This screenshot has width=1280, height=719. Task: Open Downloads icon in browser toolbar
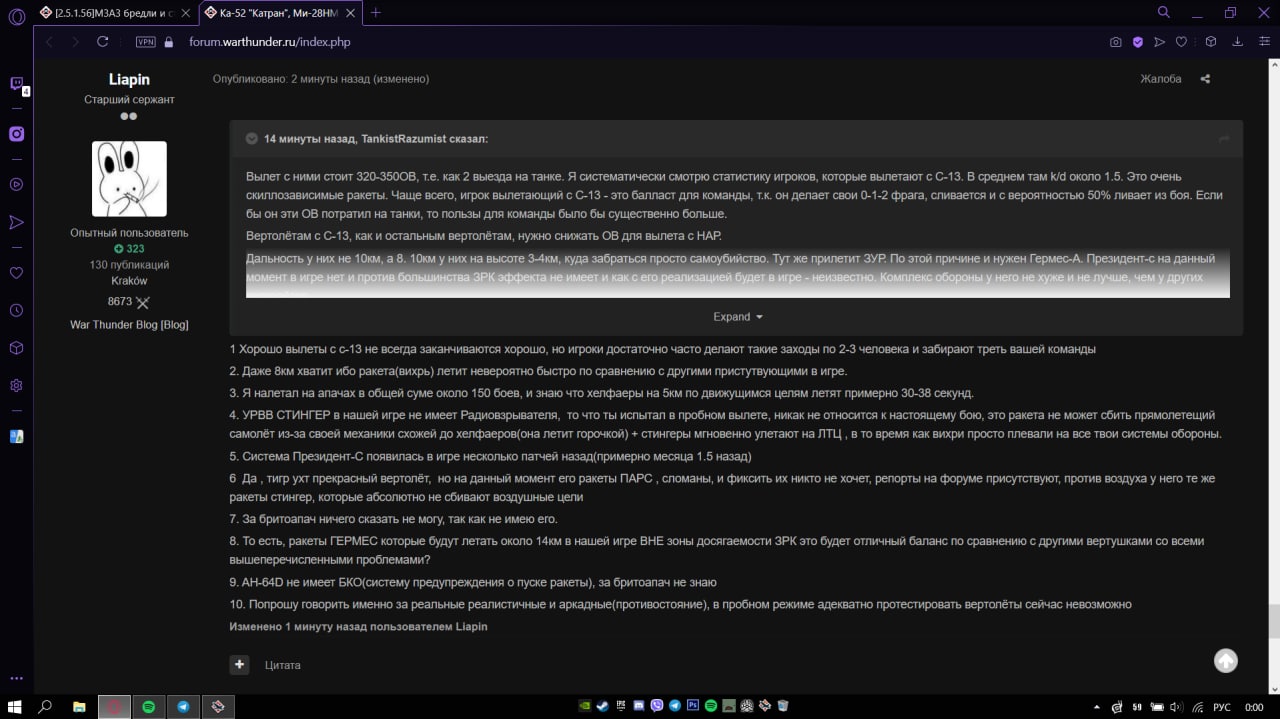1238,42
